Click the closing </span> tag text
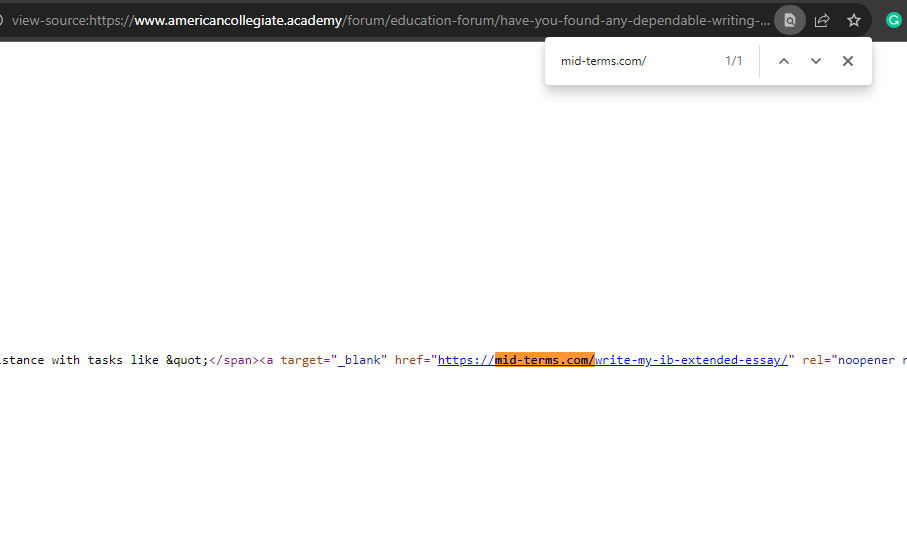The width and height of the screenshot is (907, 550). [x=234, y=360]
